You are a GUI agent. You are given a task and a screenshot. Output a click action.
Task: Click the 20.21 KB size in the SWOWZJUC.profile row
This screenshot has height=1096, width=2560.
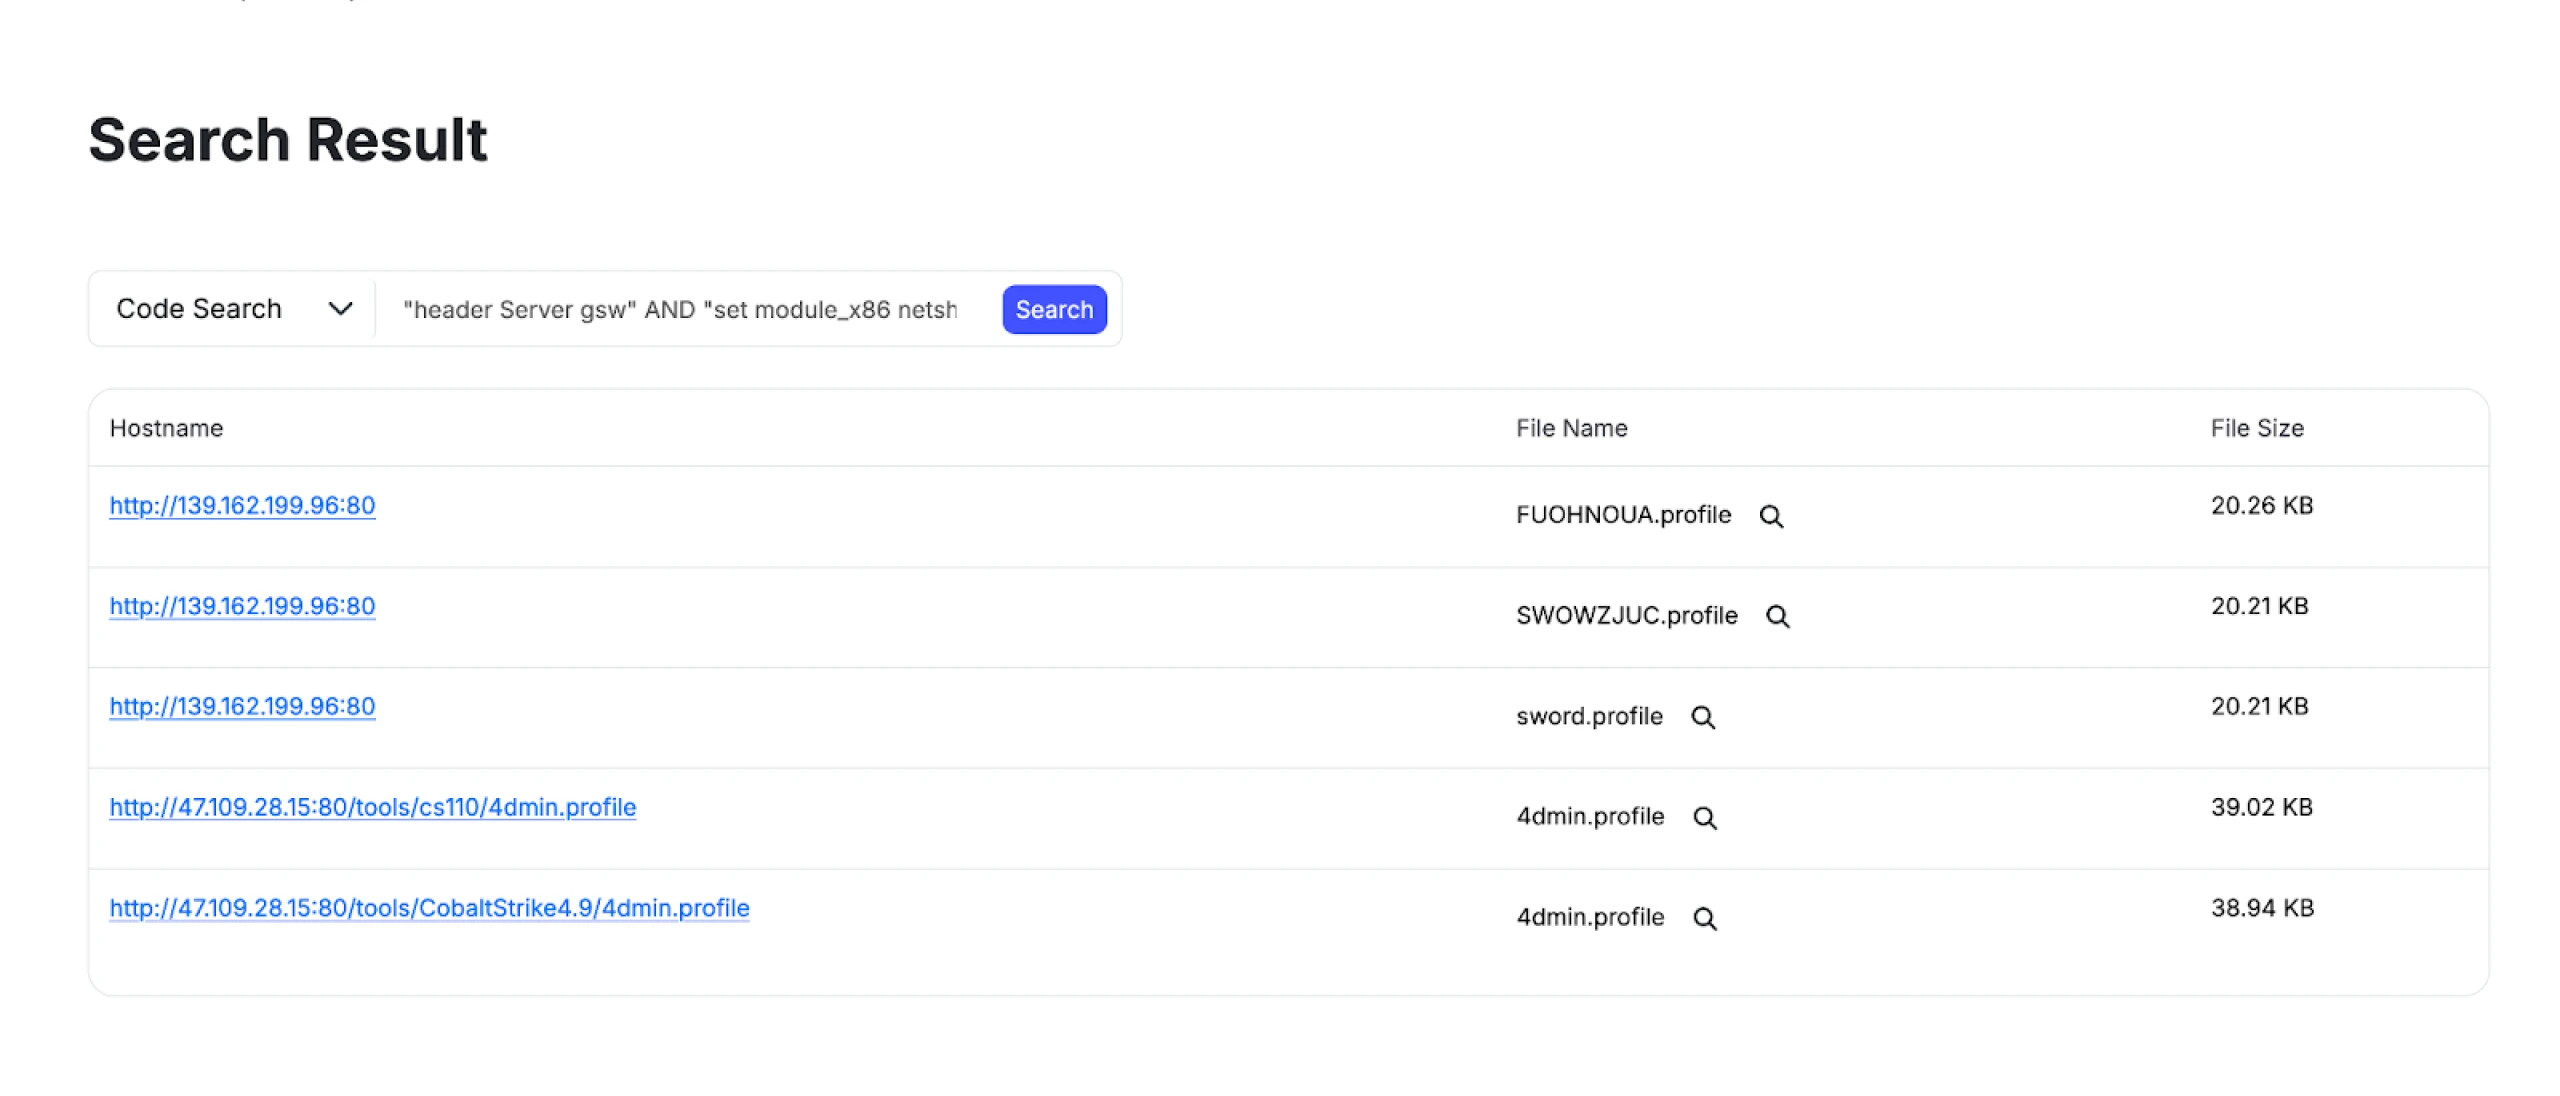pos(2259,606)
